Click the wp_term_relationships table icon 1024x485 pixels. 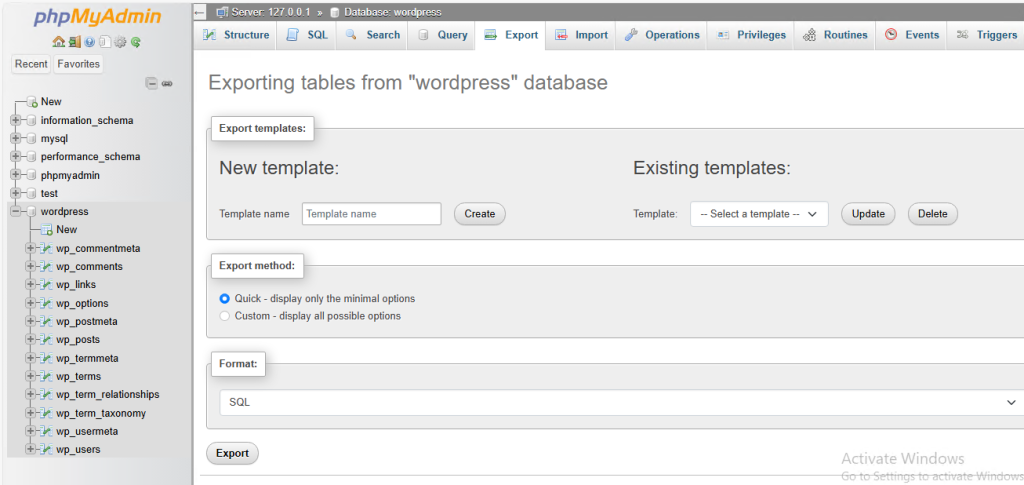click(46, 395)
